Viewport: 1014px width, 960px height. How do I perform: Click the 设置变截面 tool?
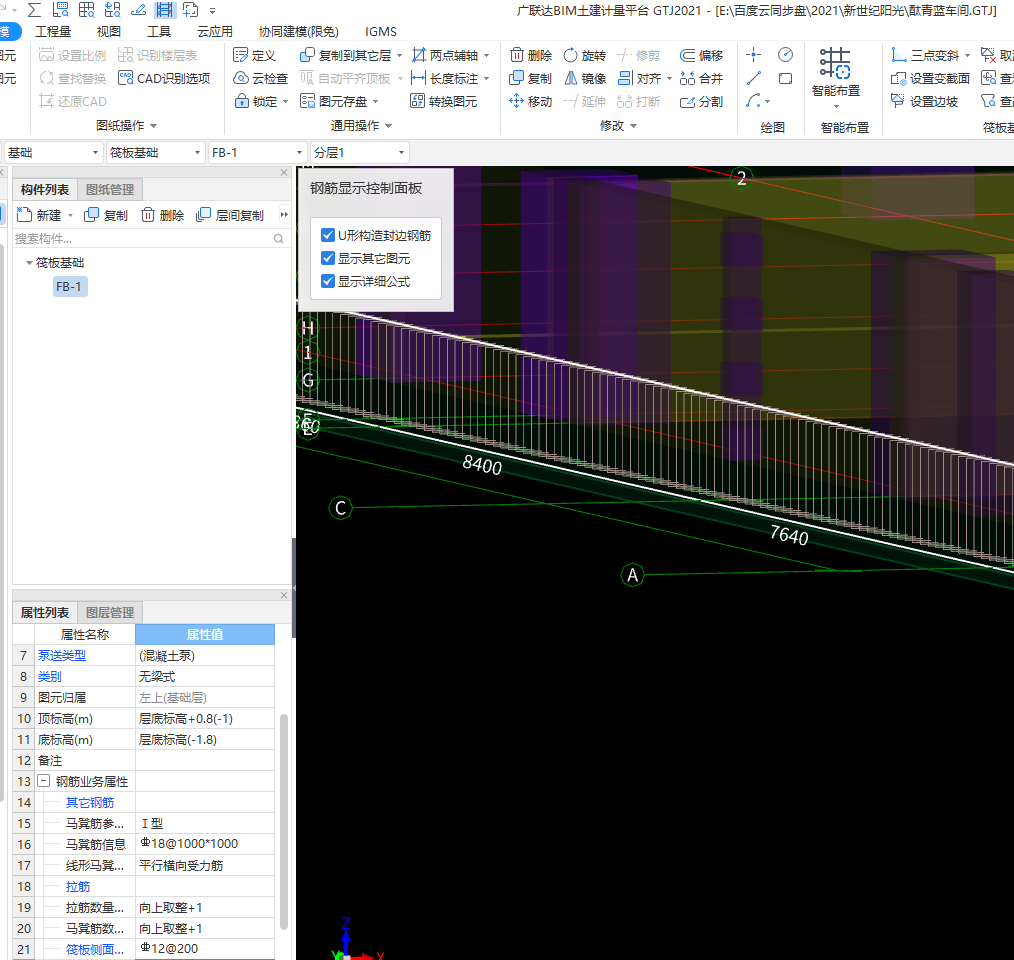[x=930, y=78]
